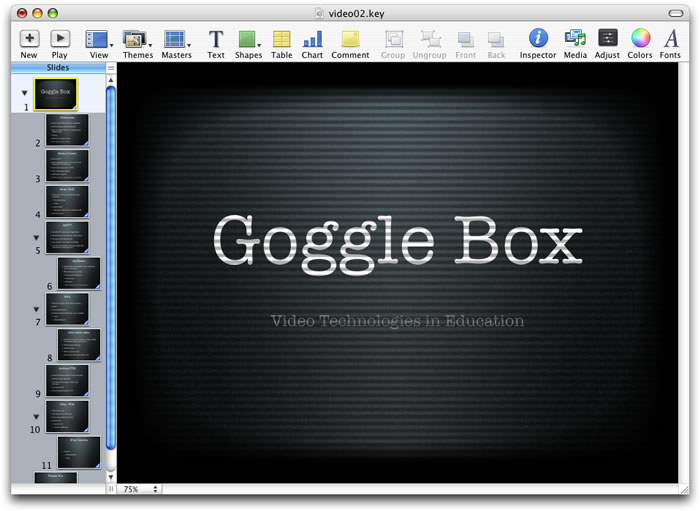Click the Back arrange icon

tap(496, 39)
